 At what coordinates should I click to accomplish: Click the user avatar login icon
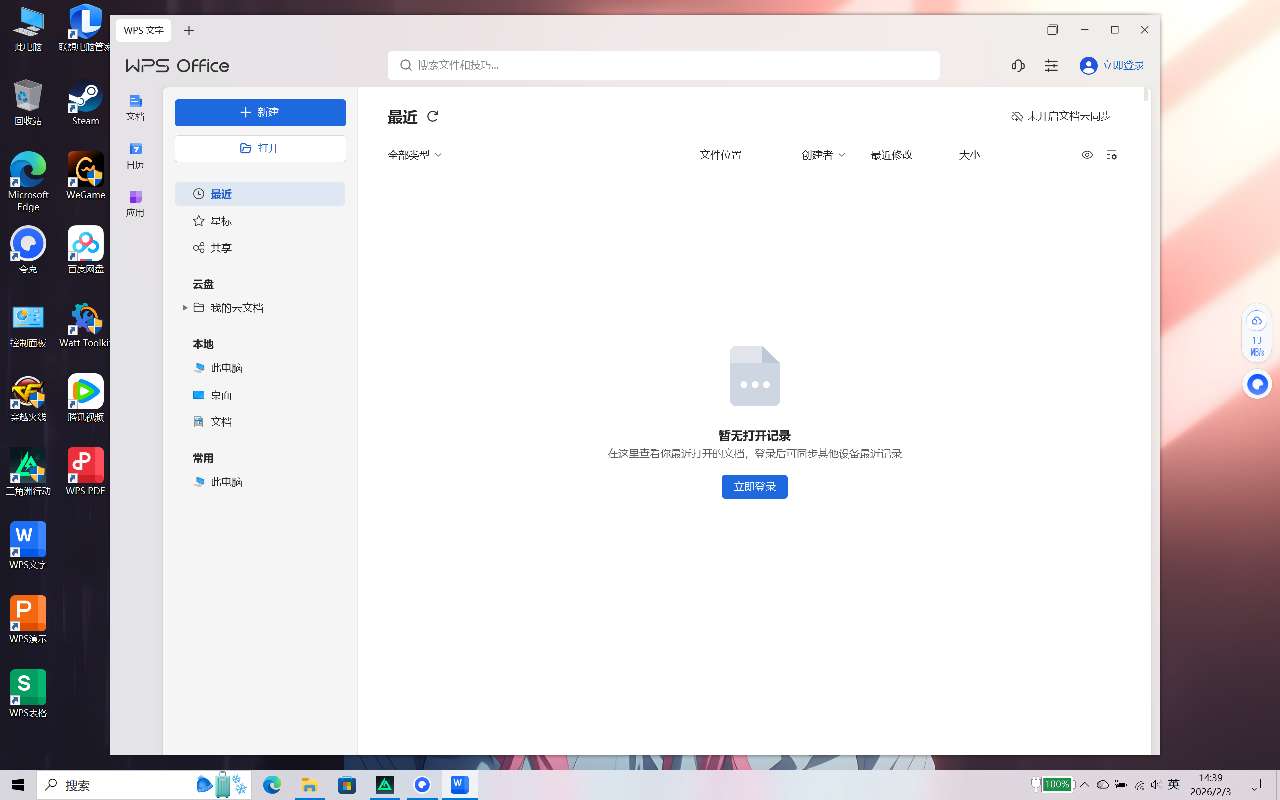coord(1088,65)
